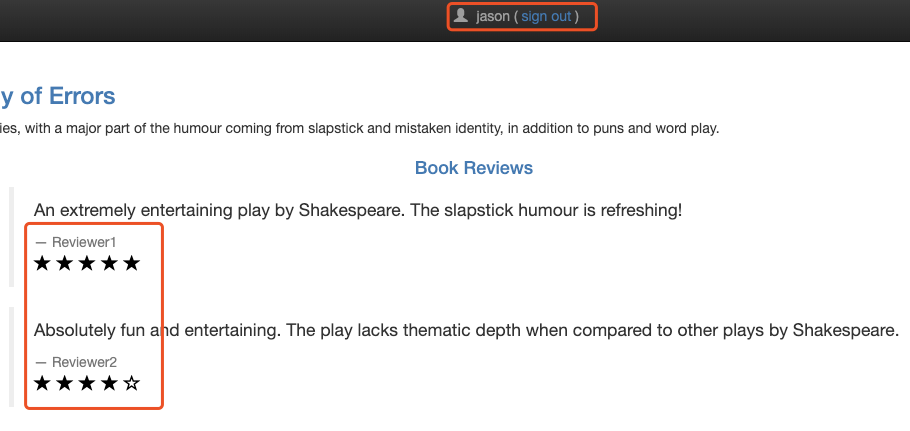Click Reviewer2's fourth filled star
This screenshot has height=431, width=910.
coord(109,383)
